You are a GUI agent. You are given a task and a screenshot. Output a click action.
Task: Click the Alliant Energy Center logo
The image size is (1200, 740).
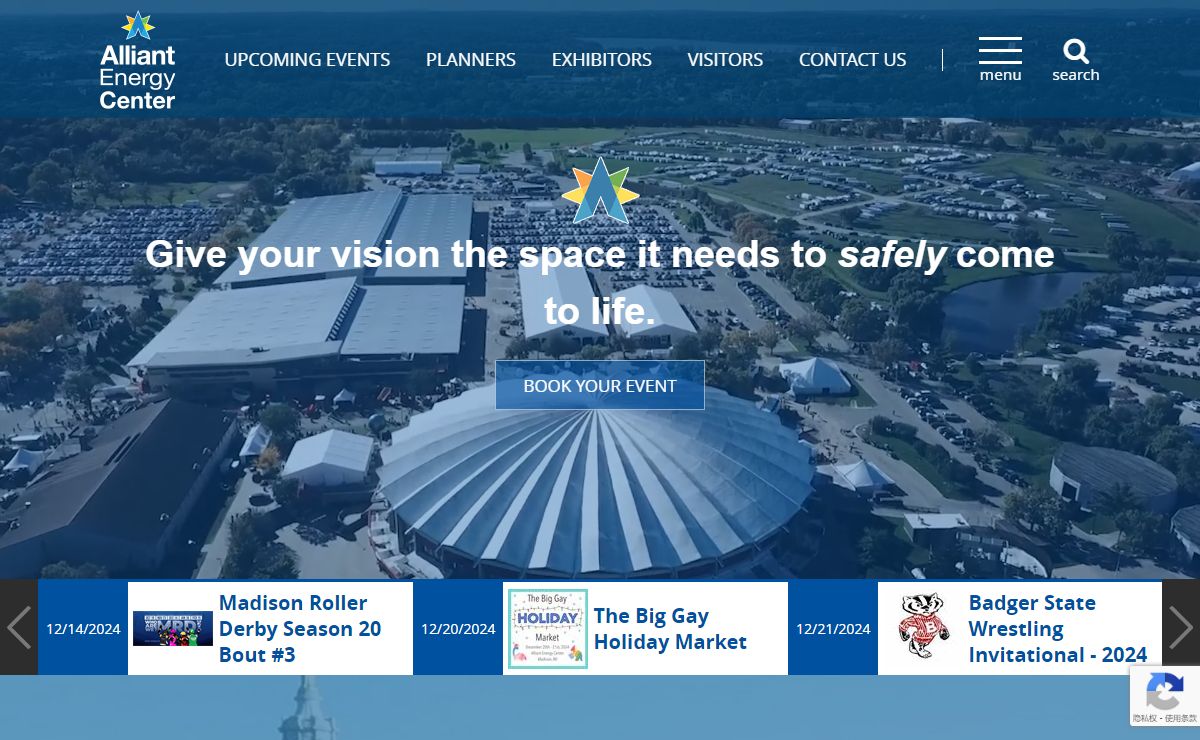(x=138, y=60)
